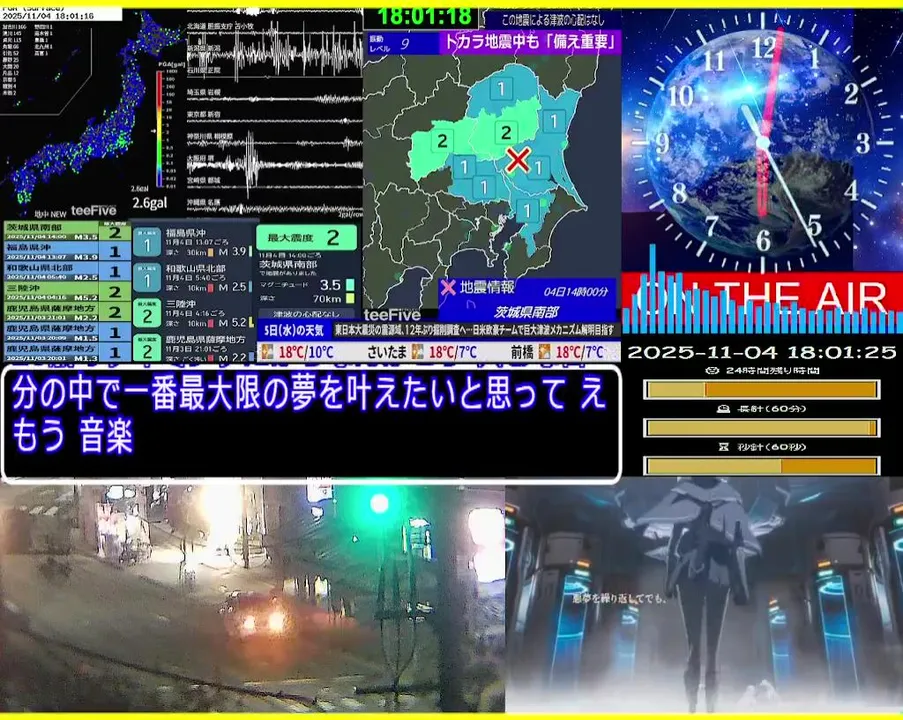Open the anime video with the cloaked figure
903x720 pixels.
click(704, 595)
